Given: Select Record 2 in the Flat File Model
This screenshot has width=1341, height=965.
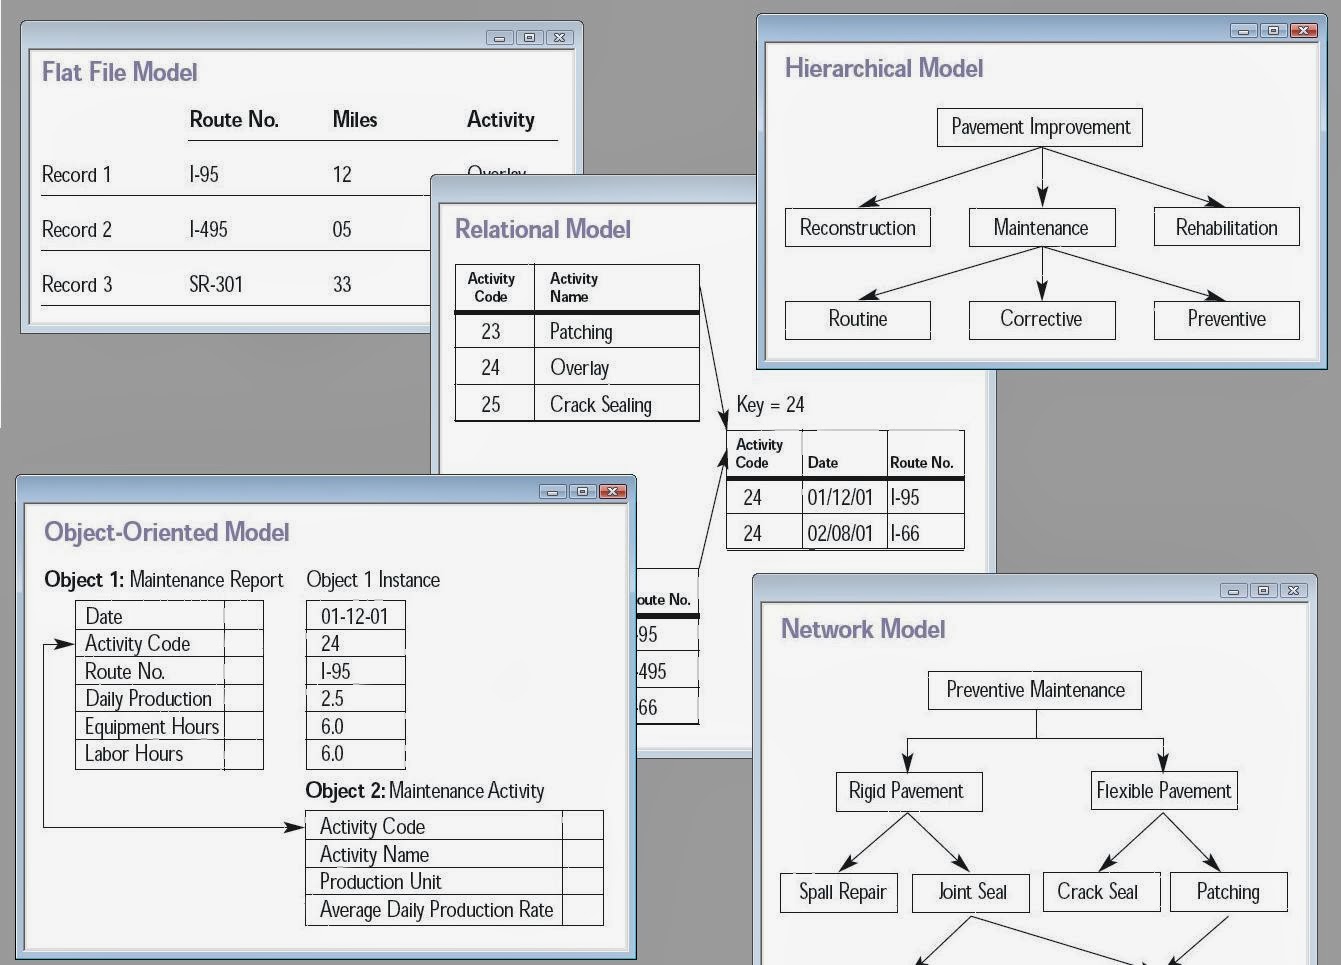Looking at the screenshot, I should [x=77, y=229].
